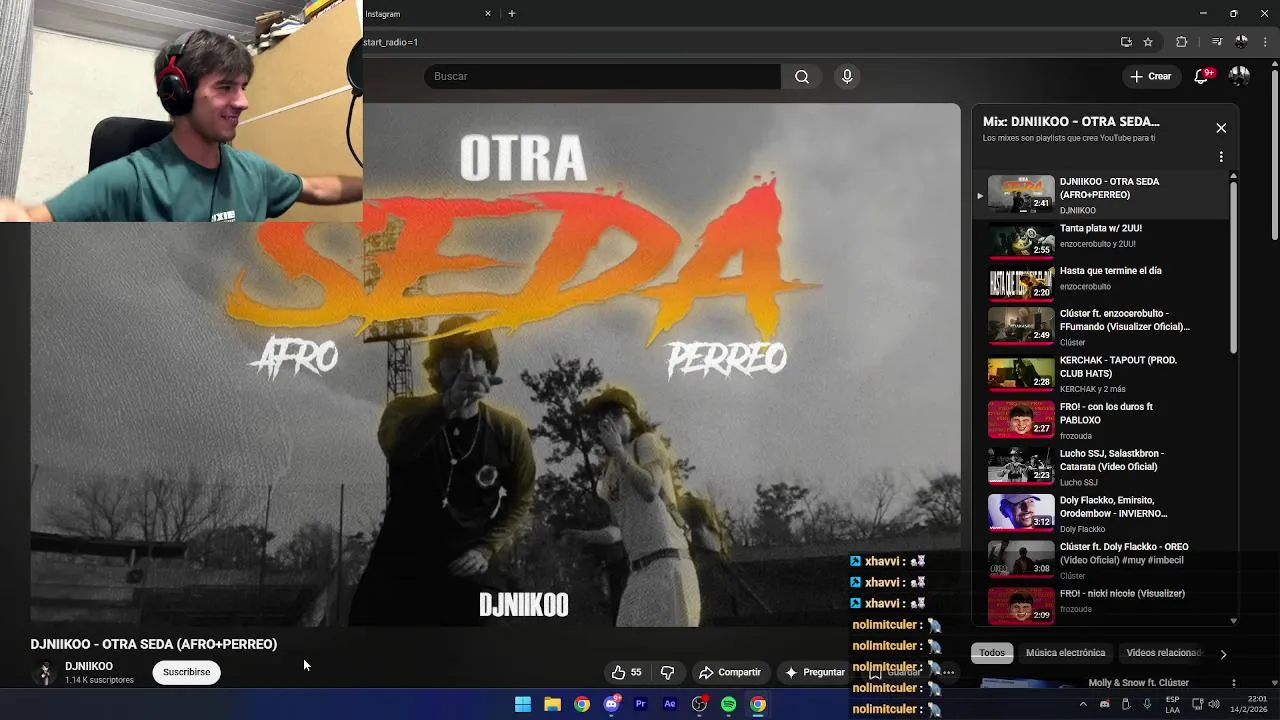Open clock and date 22:01 panel
The height and width of the screenshot is (720, 1280).
(x=1249, y=704)
